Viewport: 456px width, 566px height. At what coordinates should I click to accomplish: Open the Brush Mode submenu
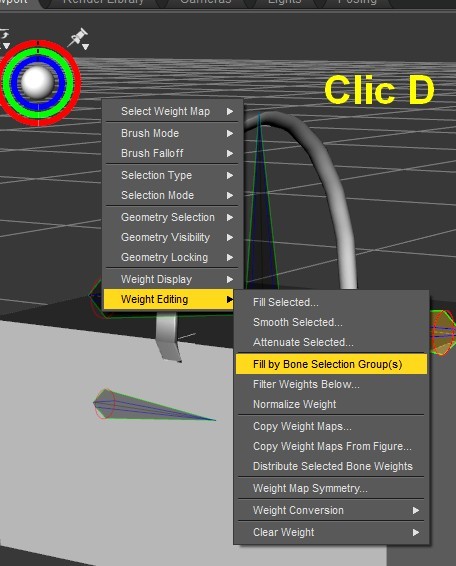coord(171,133)
